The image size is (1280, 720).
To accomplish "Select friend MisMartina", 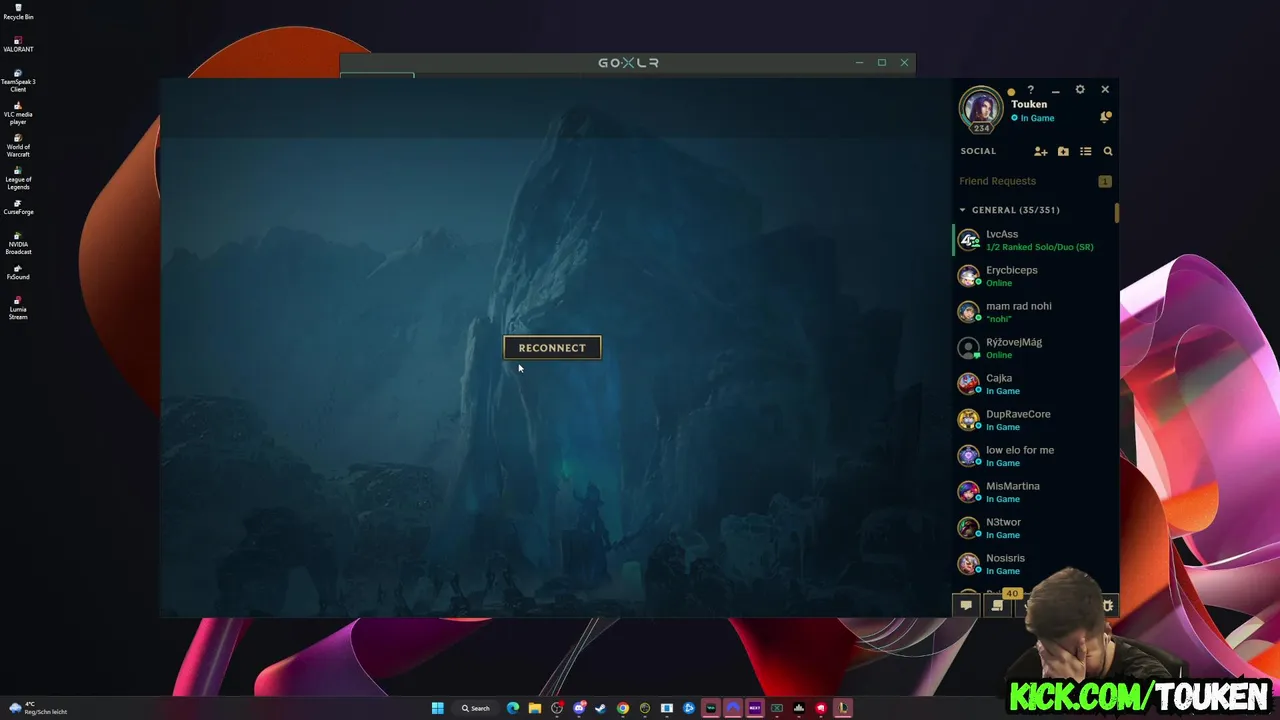I will (x=1035, y=492).
